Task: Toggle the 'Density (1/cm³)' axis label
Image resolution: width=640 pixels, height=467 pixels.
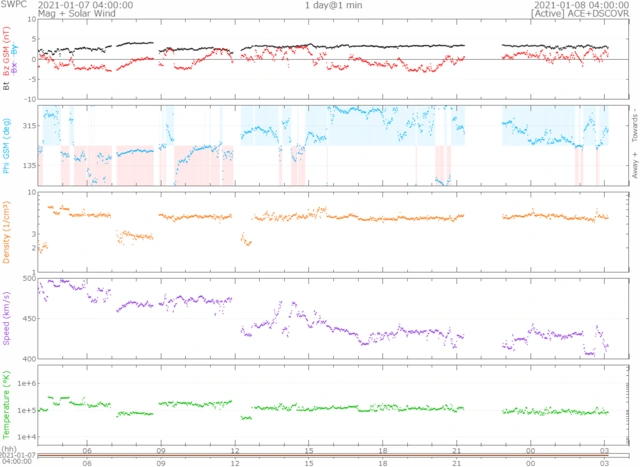Action: tap(6, 232)
